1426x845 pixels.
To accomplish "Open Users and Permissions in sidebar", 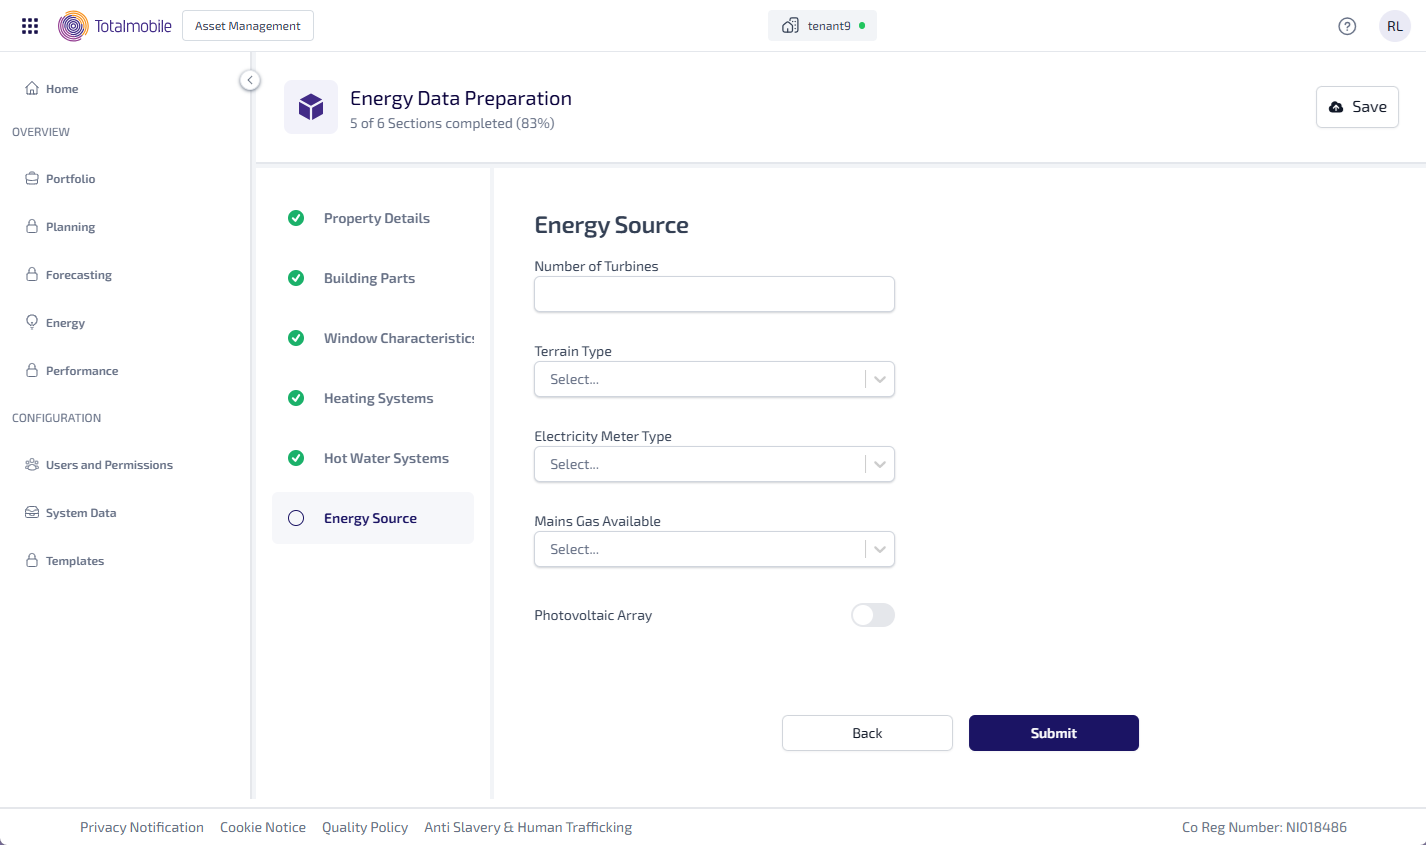I will tap(109, 465).
